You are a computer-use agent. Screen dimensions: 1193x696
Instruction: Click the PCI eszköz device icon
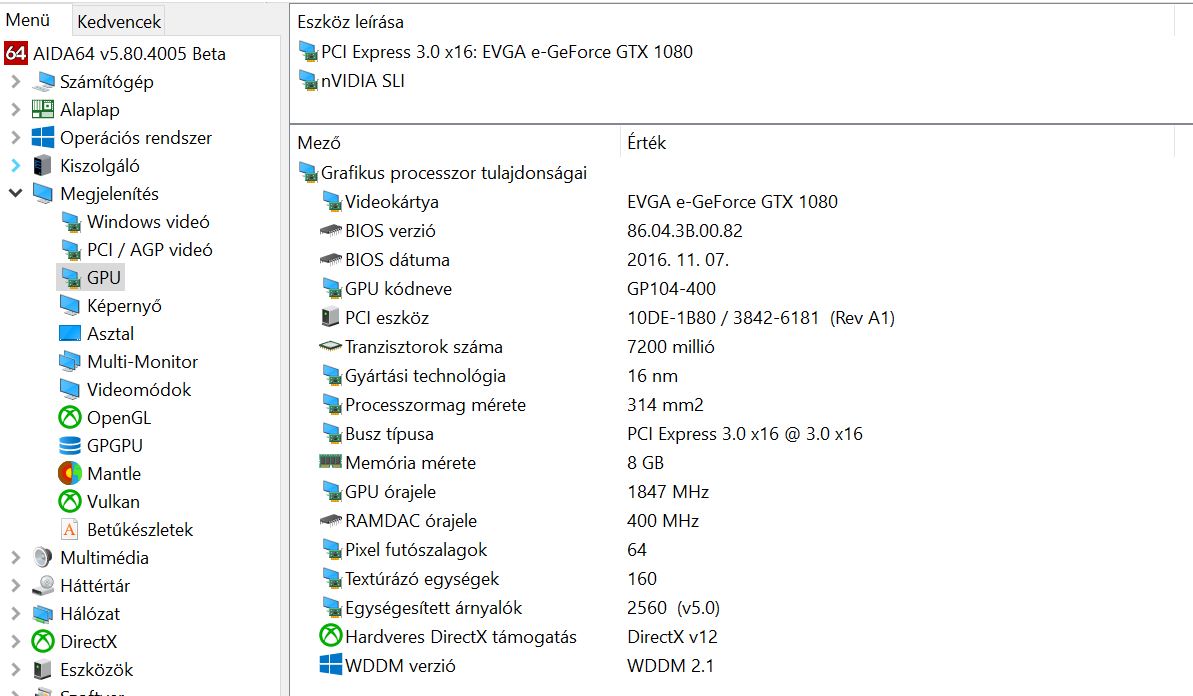click(x=330, y=317)
